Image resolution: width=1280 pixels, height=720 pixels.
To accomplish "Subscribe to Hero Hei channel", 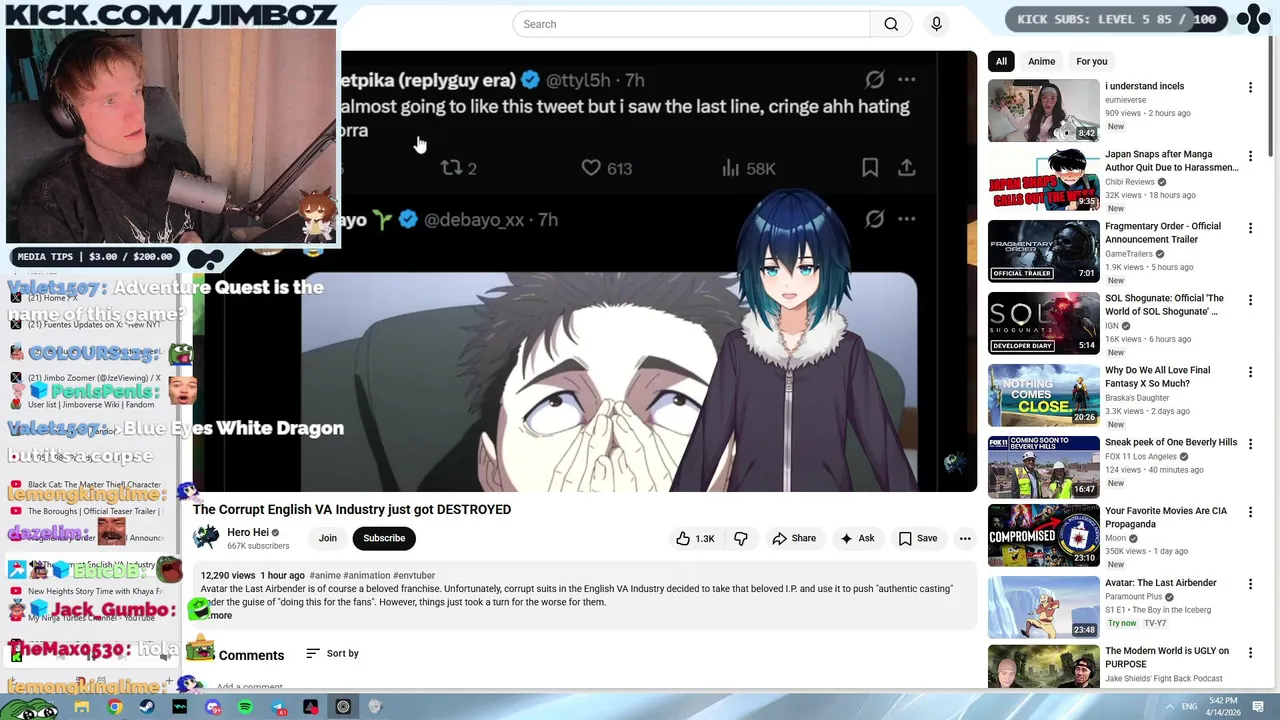I will click(384, 538).
